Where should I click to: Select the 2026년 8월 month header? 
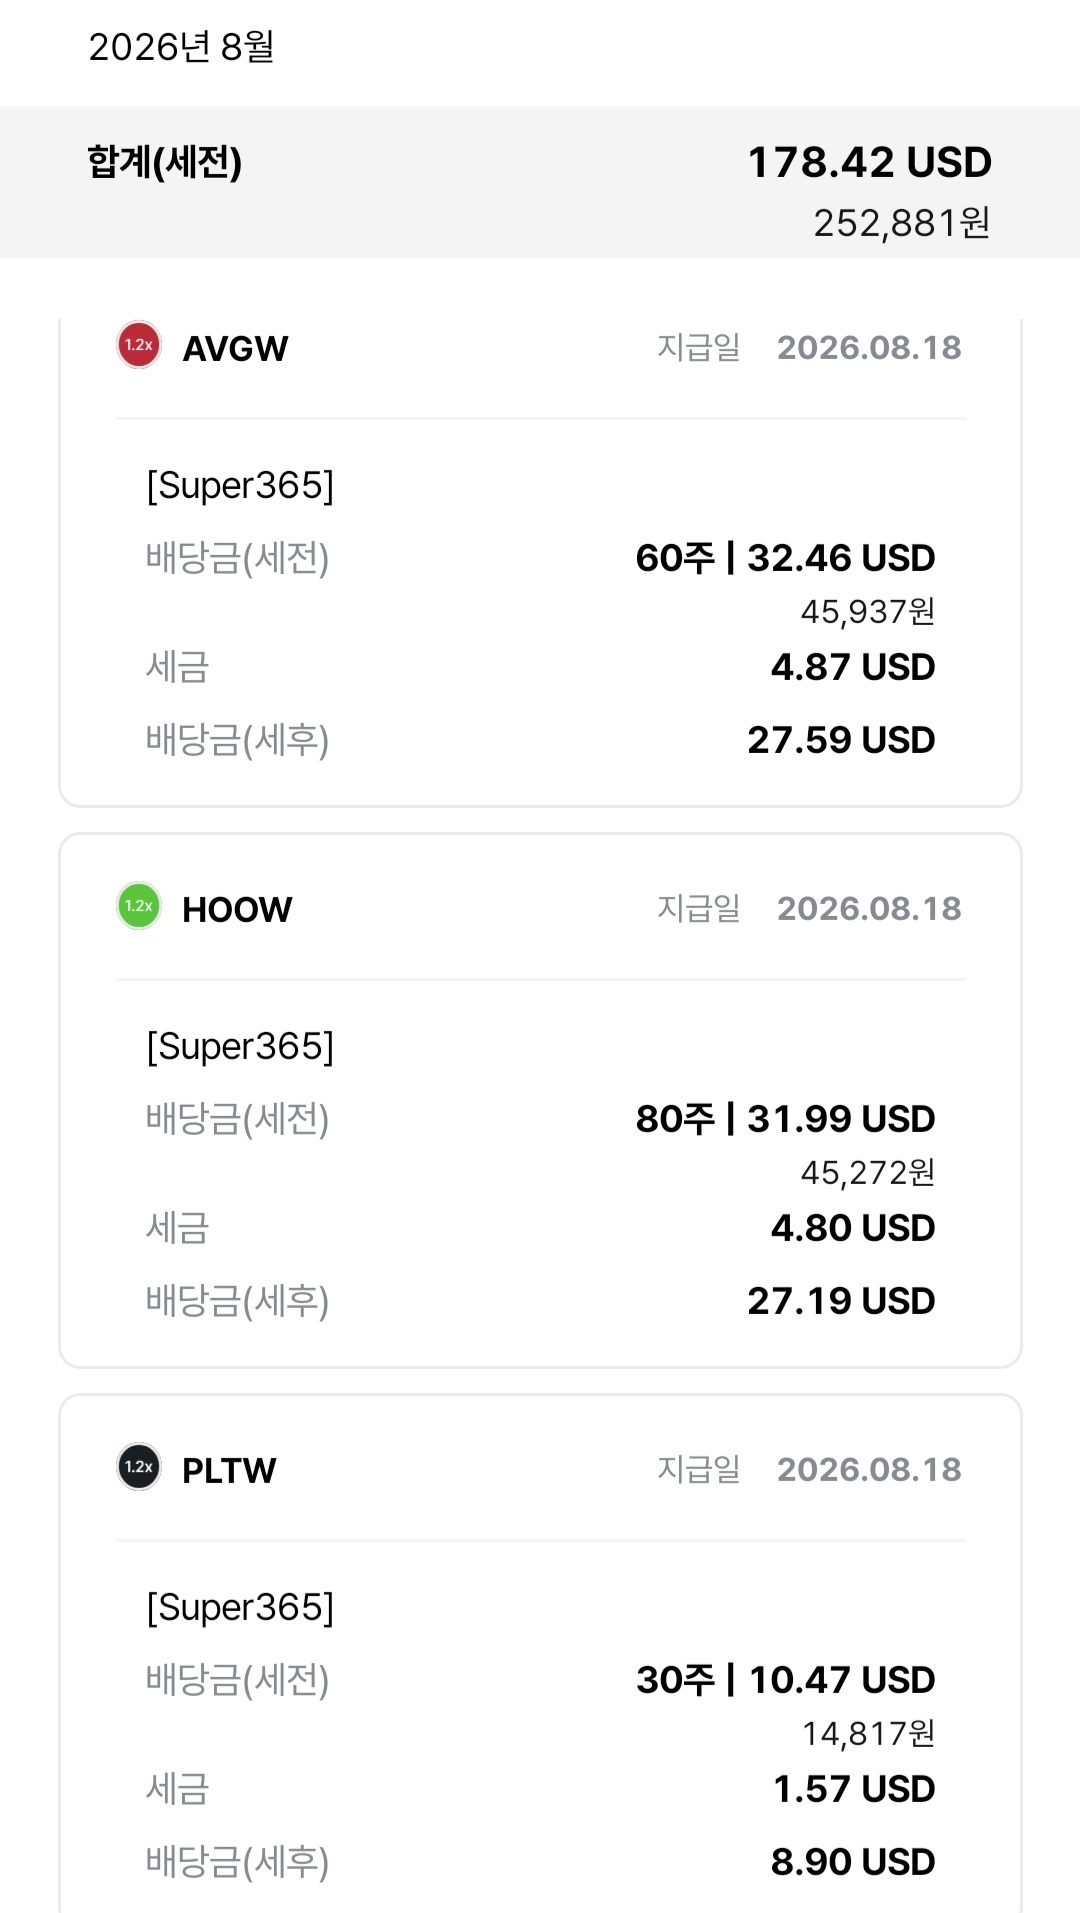click(x=181, y=46)
